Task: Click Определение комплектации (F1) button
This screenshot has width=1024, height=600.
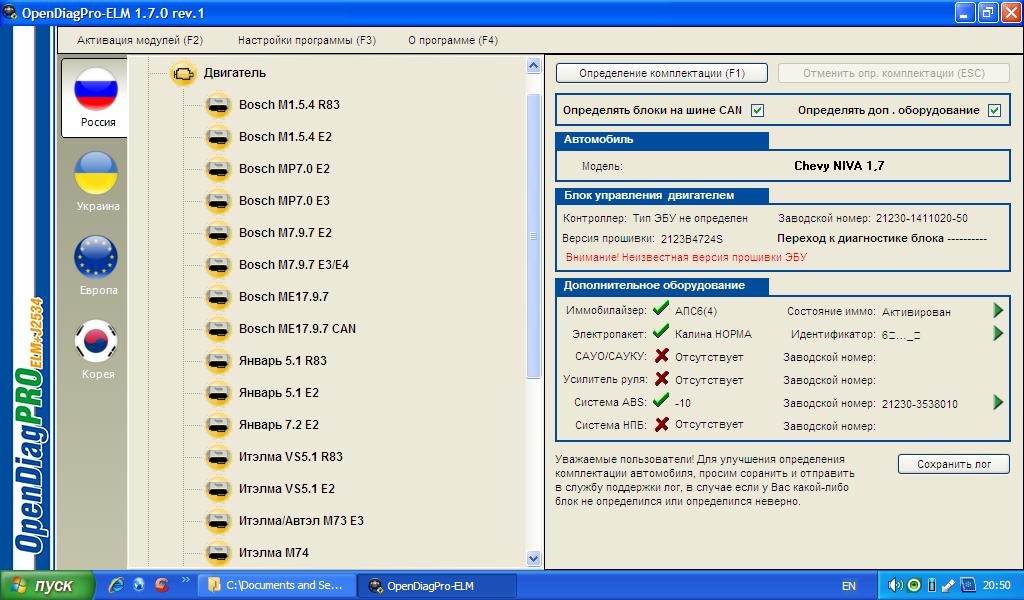Action: pos(662,73)
